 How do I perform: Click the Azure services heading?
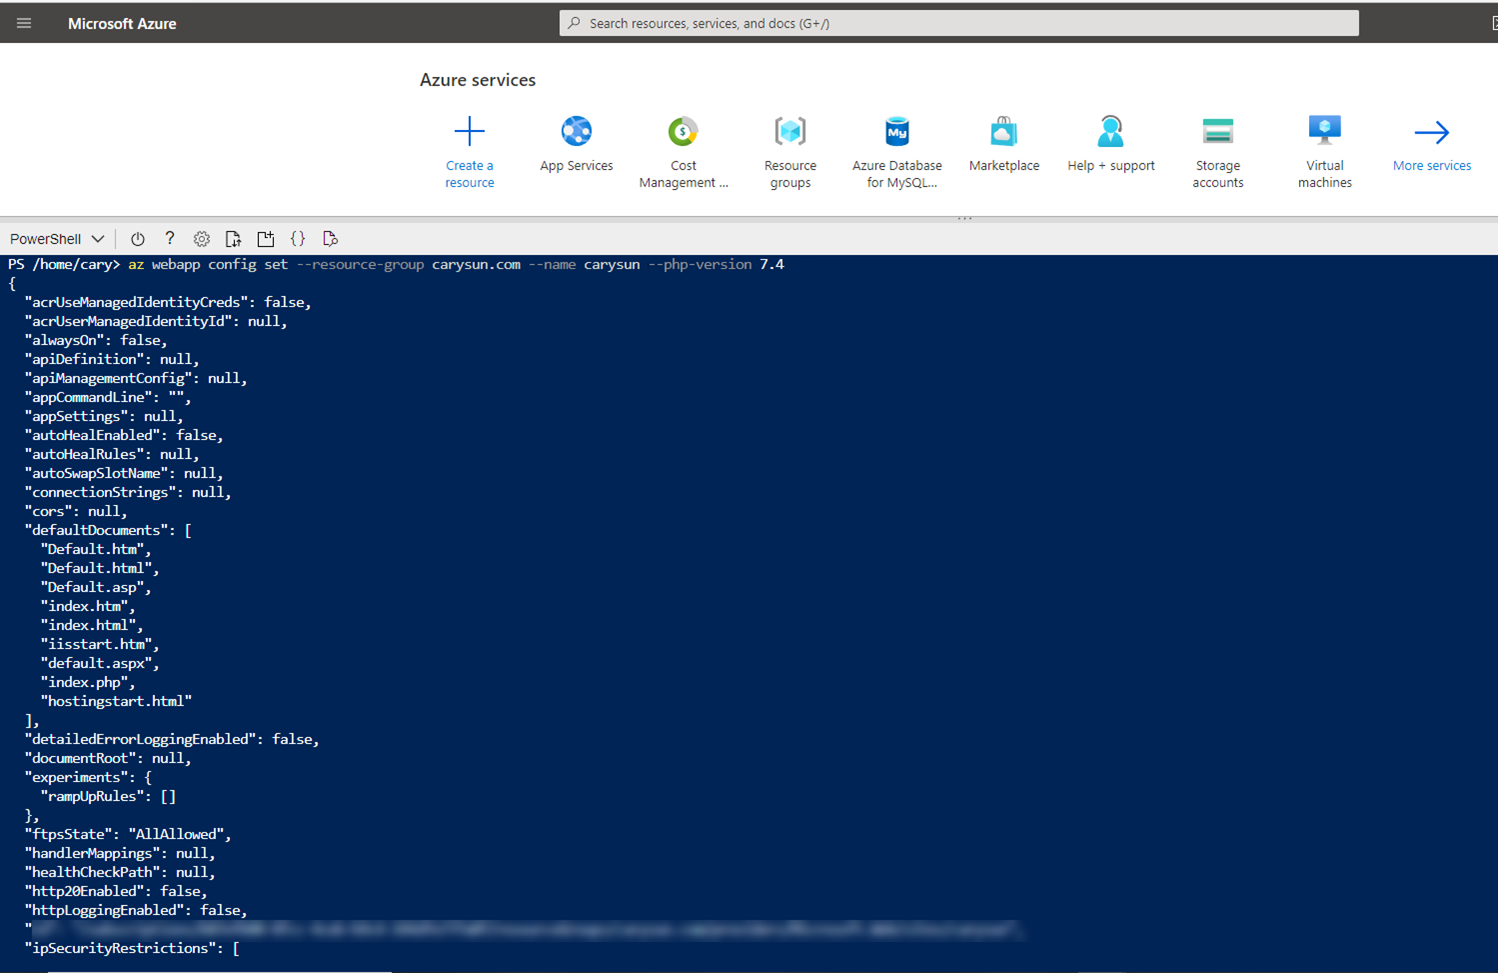click(477, 80)
